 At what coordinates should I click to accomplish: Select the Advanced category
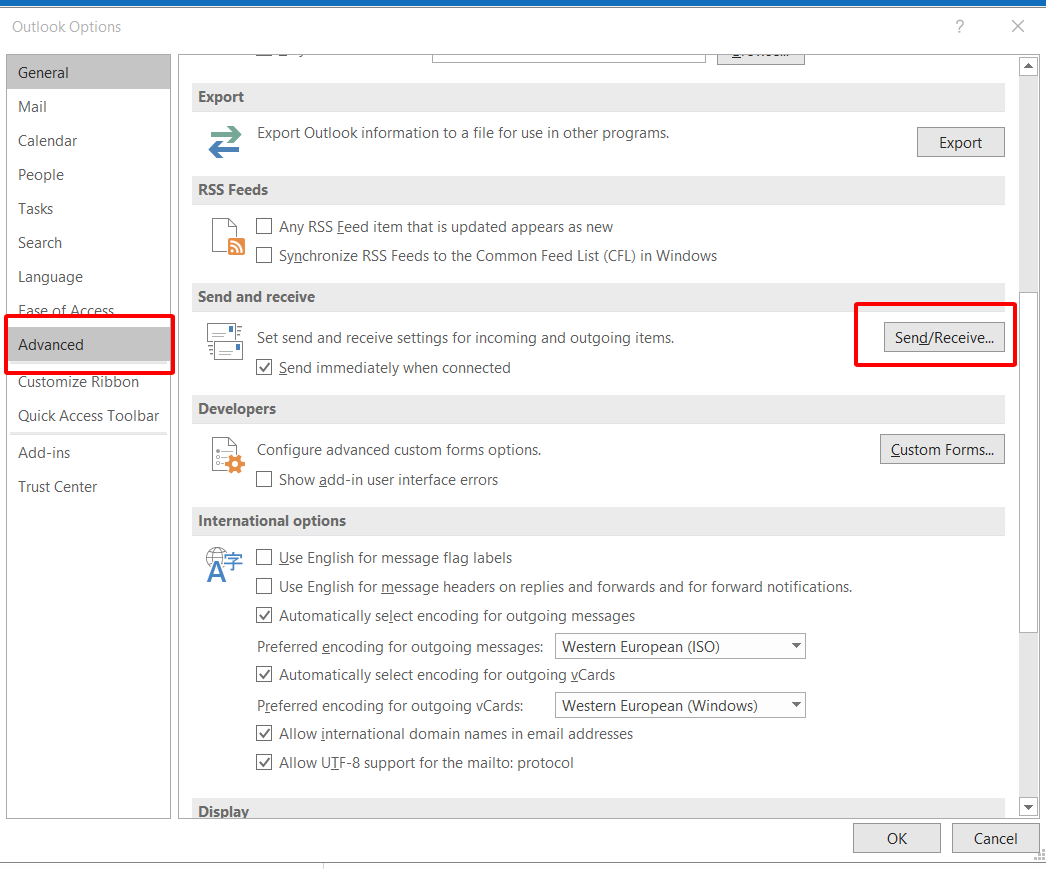pos(88,345)
